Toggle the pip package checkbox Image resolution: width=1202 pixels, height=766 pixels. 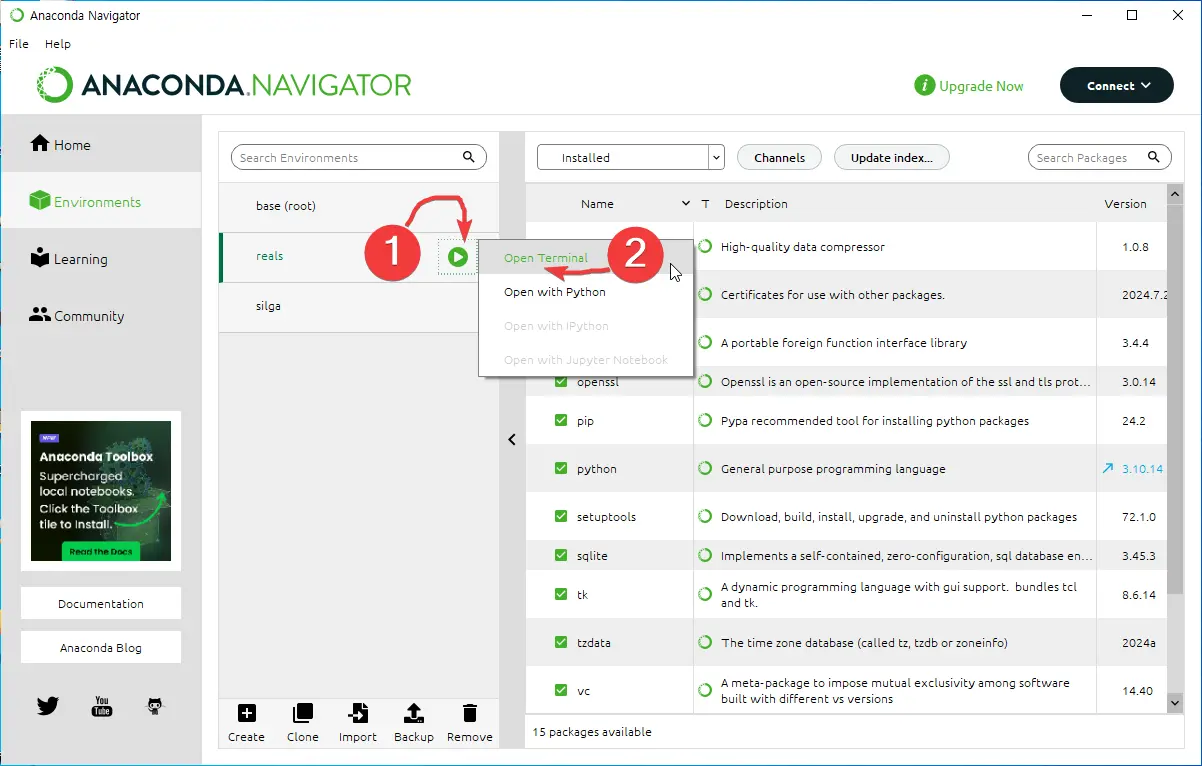(561, 421)
